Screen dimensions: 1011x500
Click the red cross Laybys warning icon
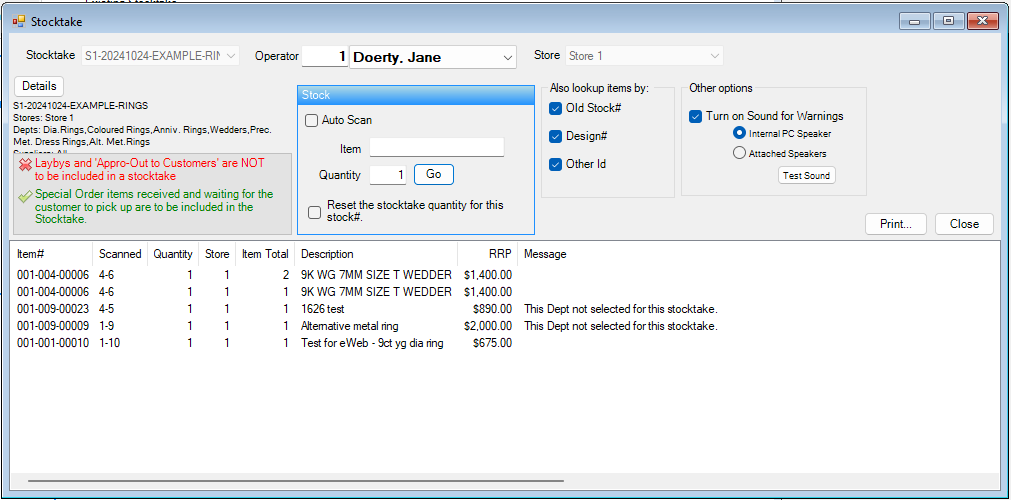point(26,165)
